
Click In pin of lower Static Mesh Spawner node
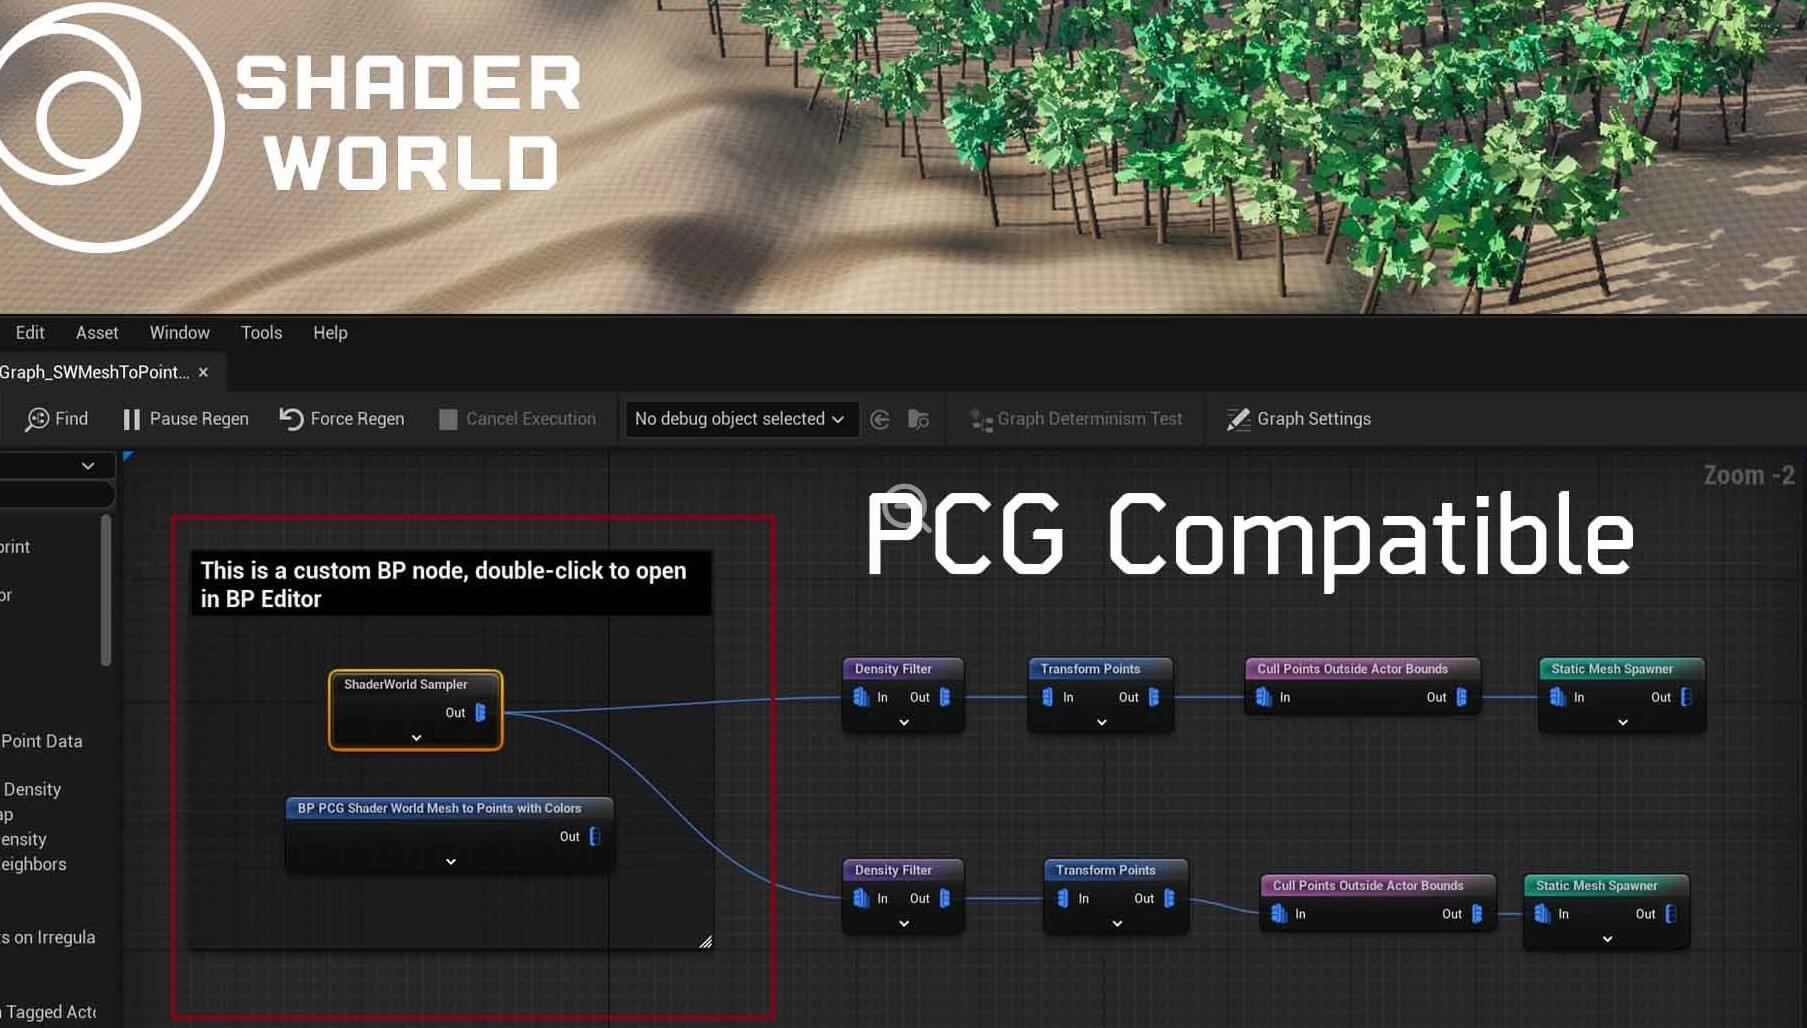1542,913
